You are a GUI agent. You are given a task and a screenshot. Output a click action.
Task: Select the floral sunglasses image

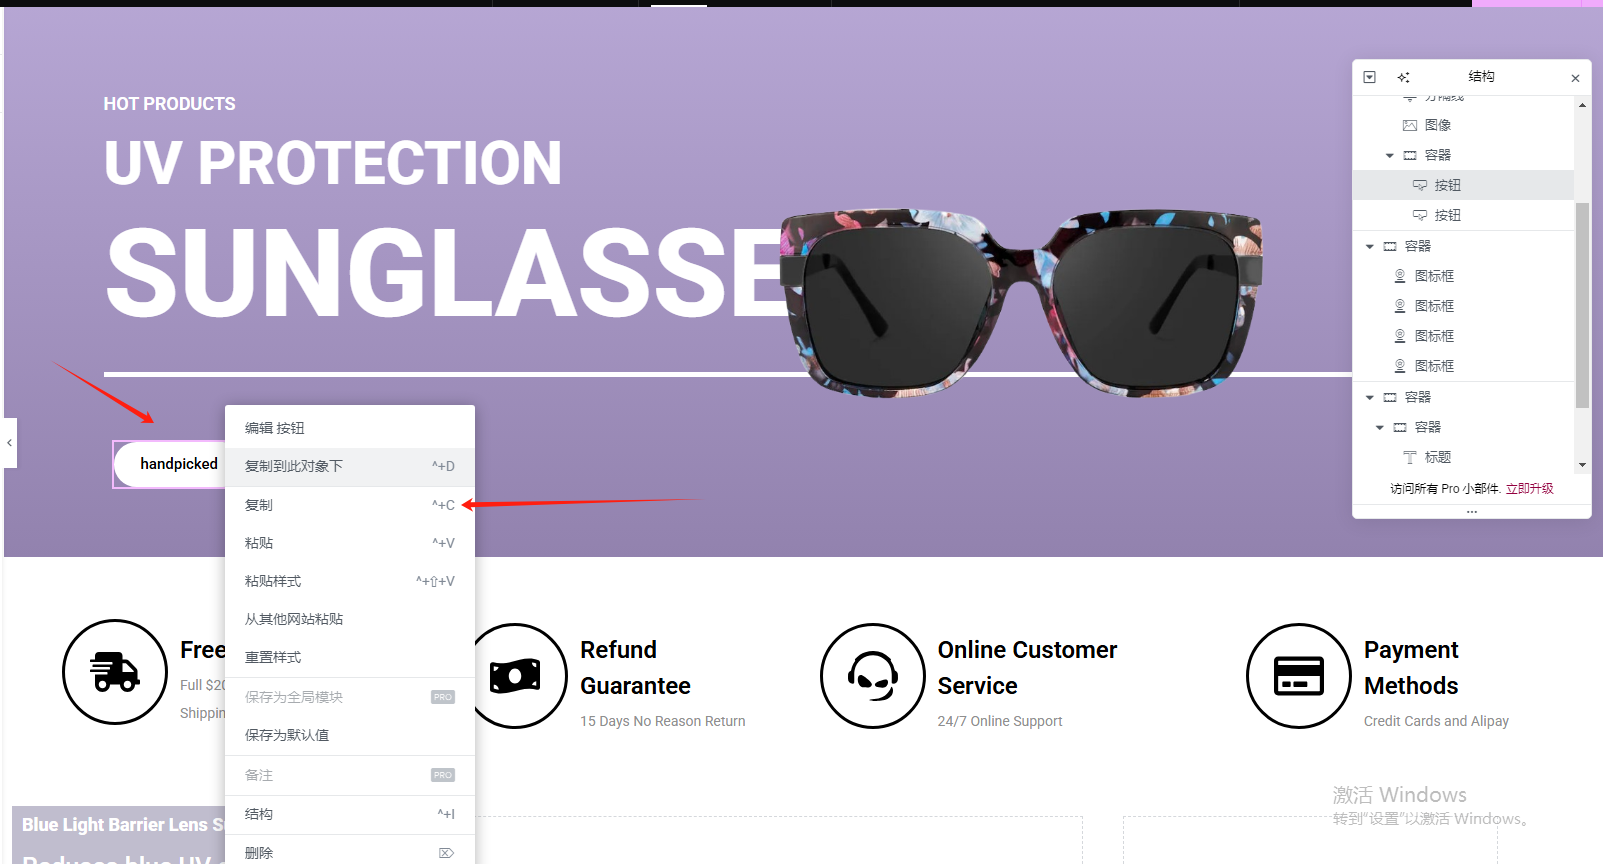coord(1021,302)
